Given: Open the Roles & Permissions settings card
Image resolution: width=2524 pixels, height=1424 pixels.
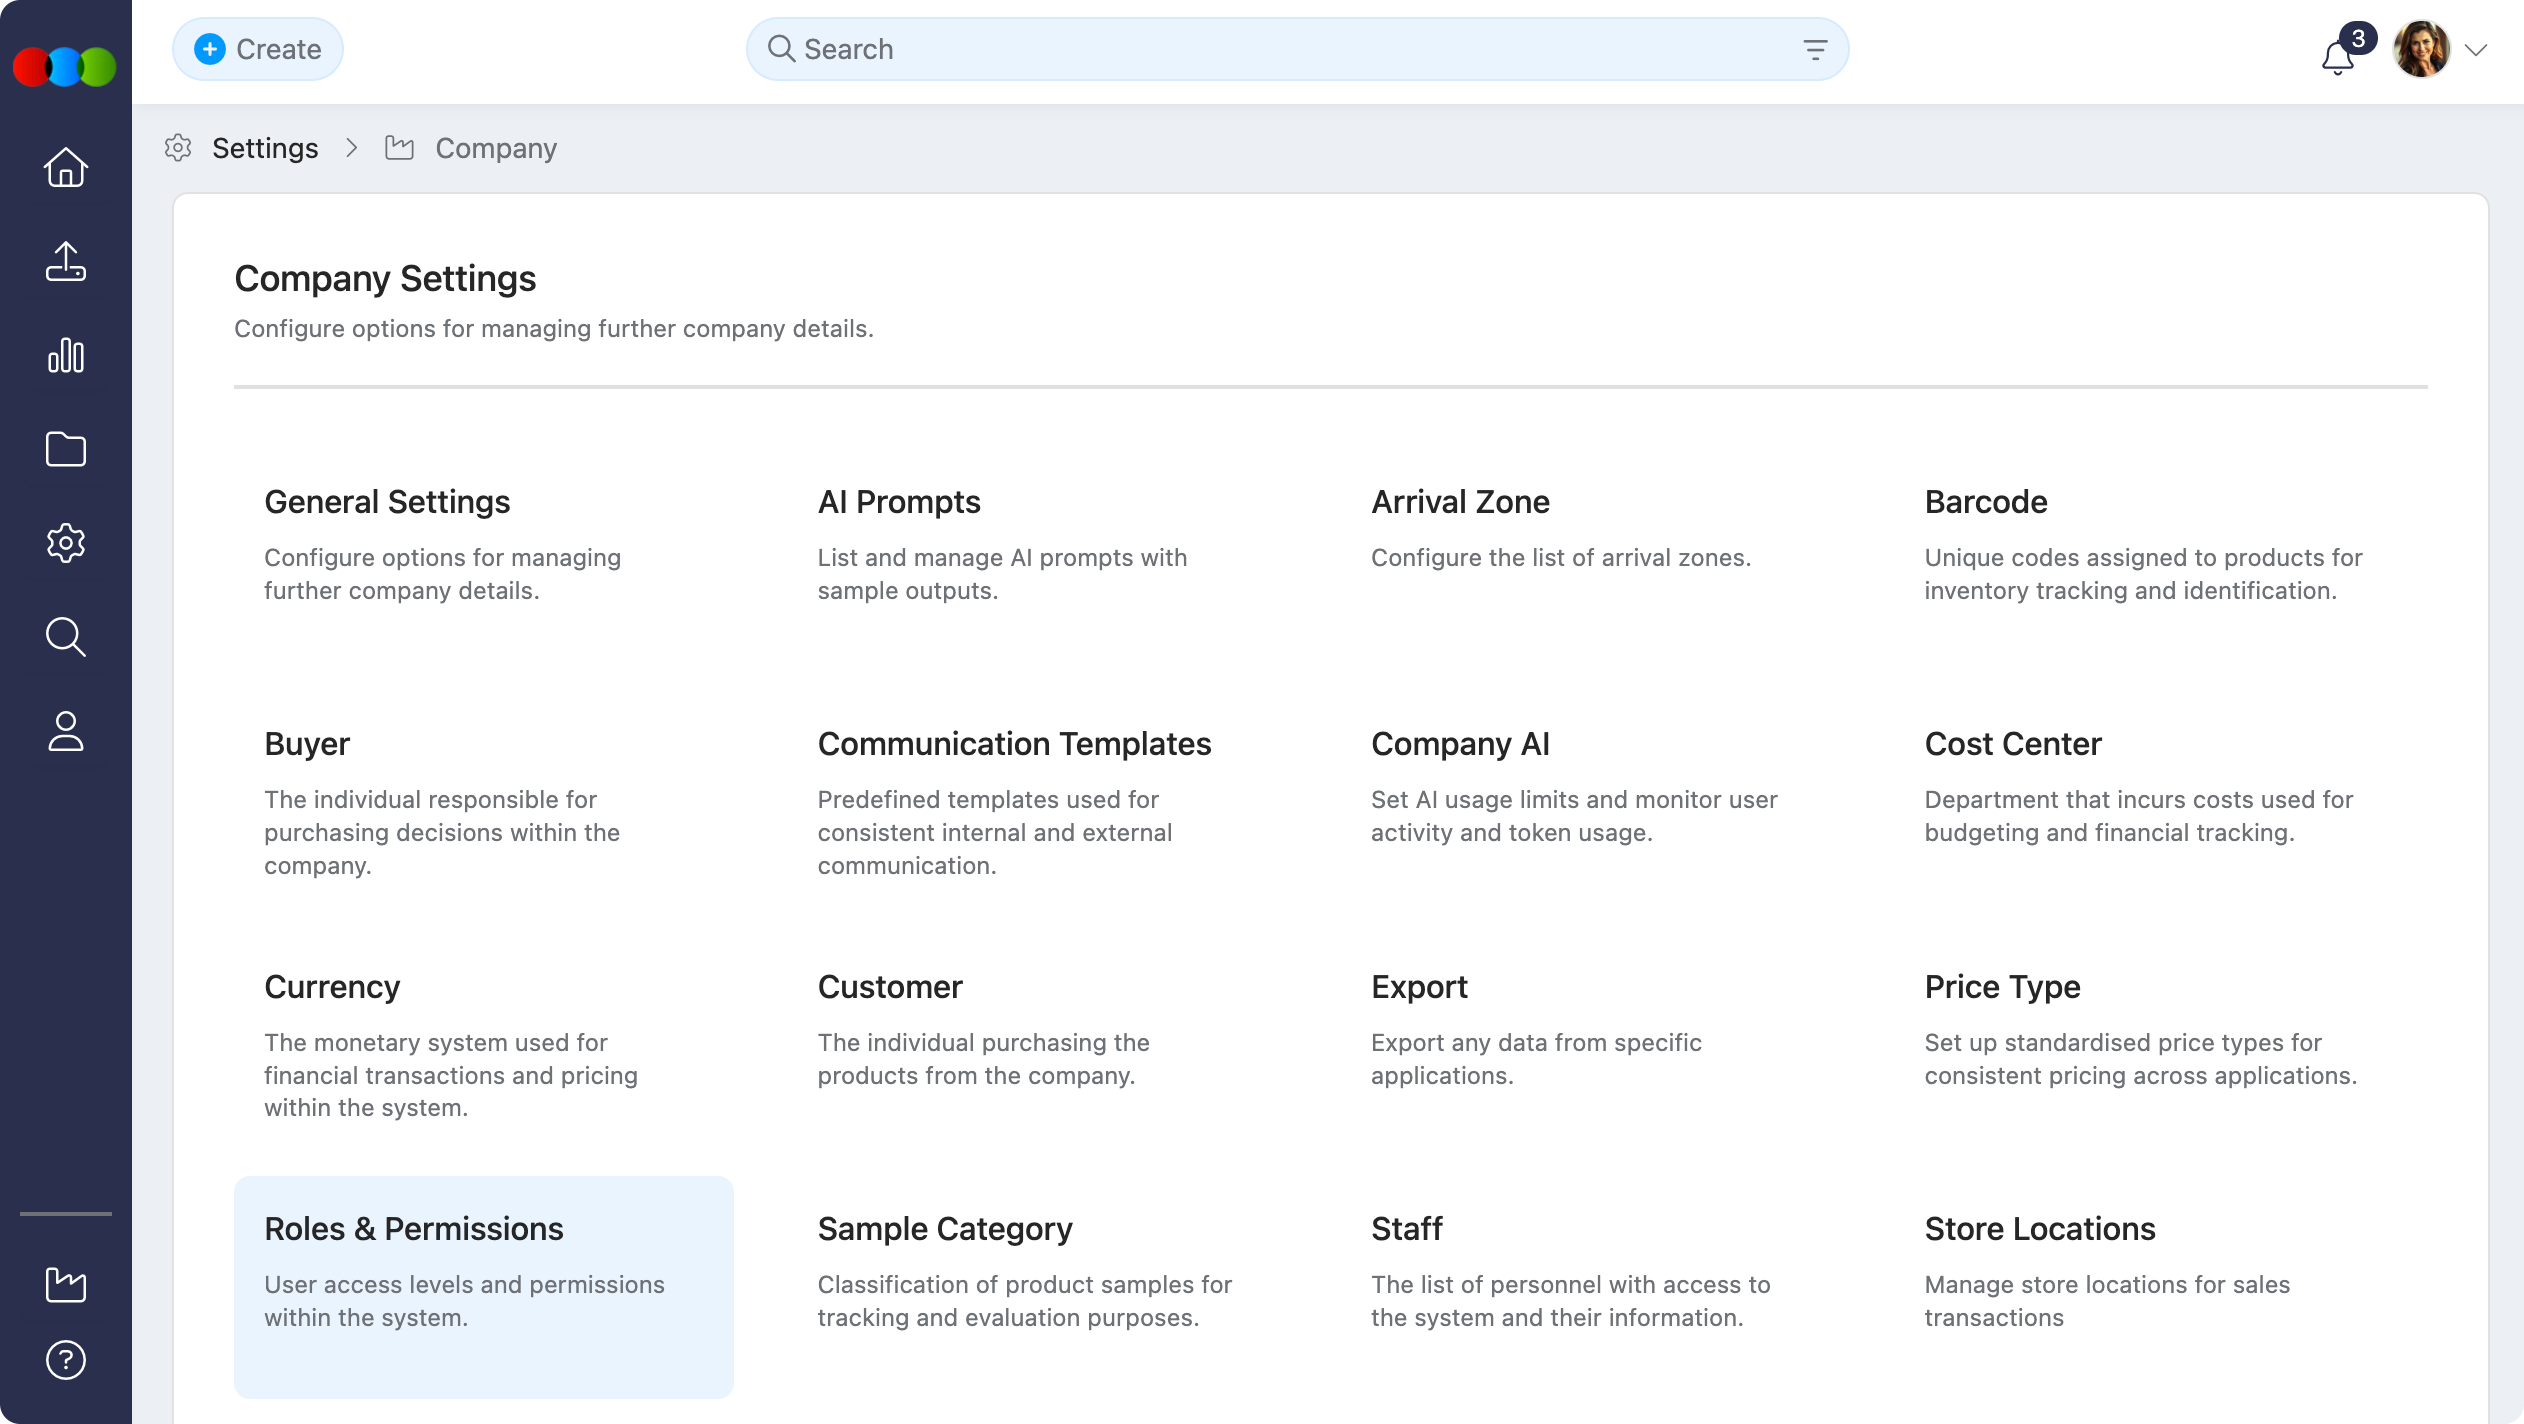Looking at the screenshot, I should (x=484, y=1285).
